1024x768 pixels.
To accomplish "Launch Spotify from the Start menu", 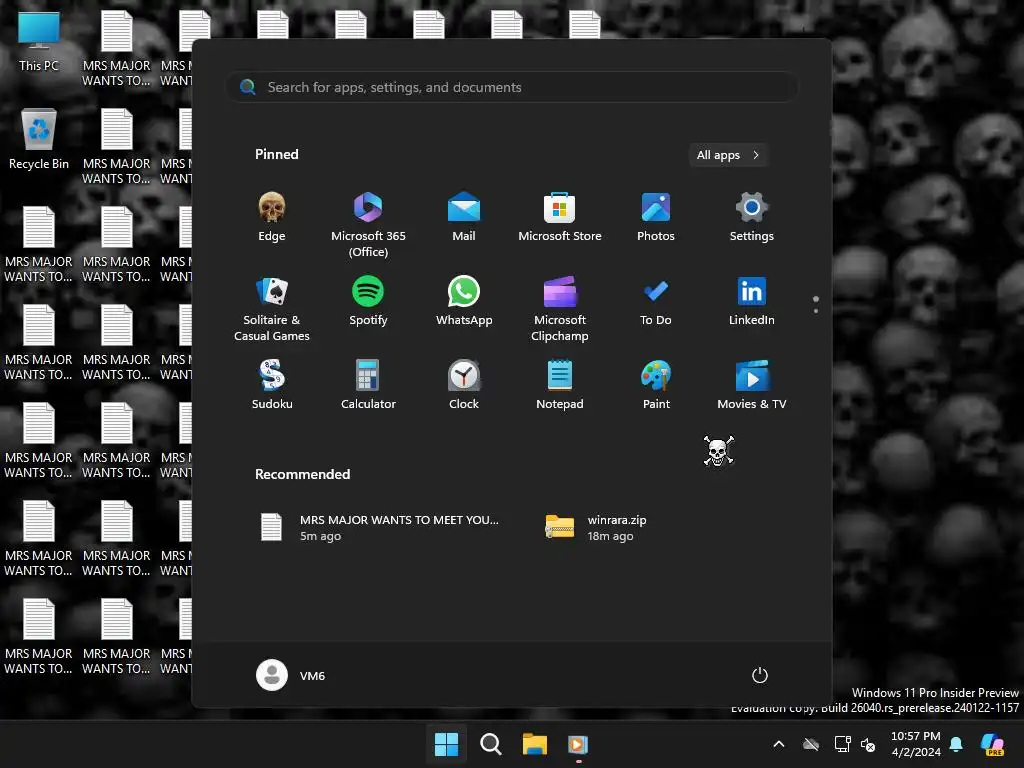I will click(368, 302).
